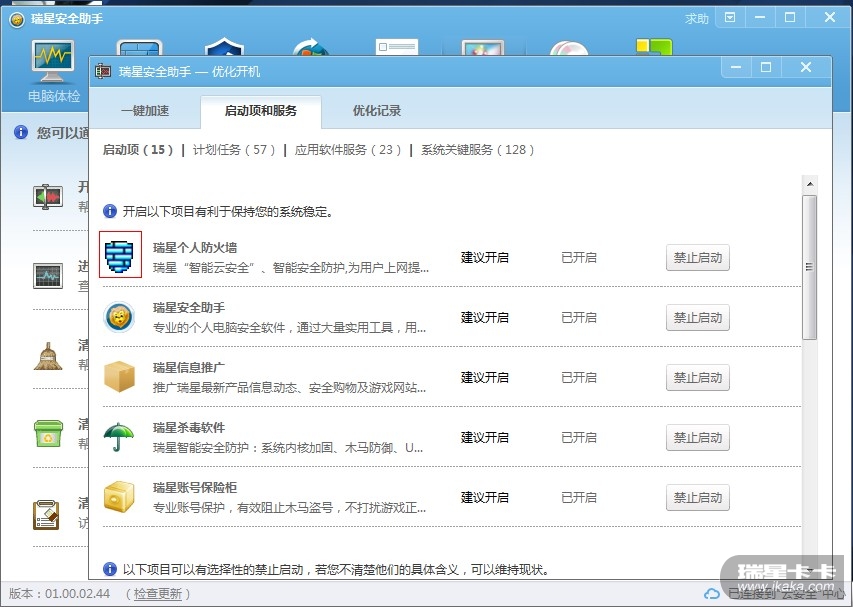853x607 pixels.
Task: Switch to the 优化记录 tab
Action: click(377, 111)
